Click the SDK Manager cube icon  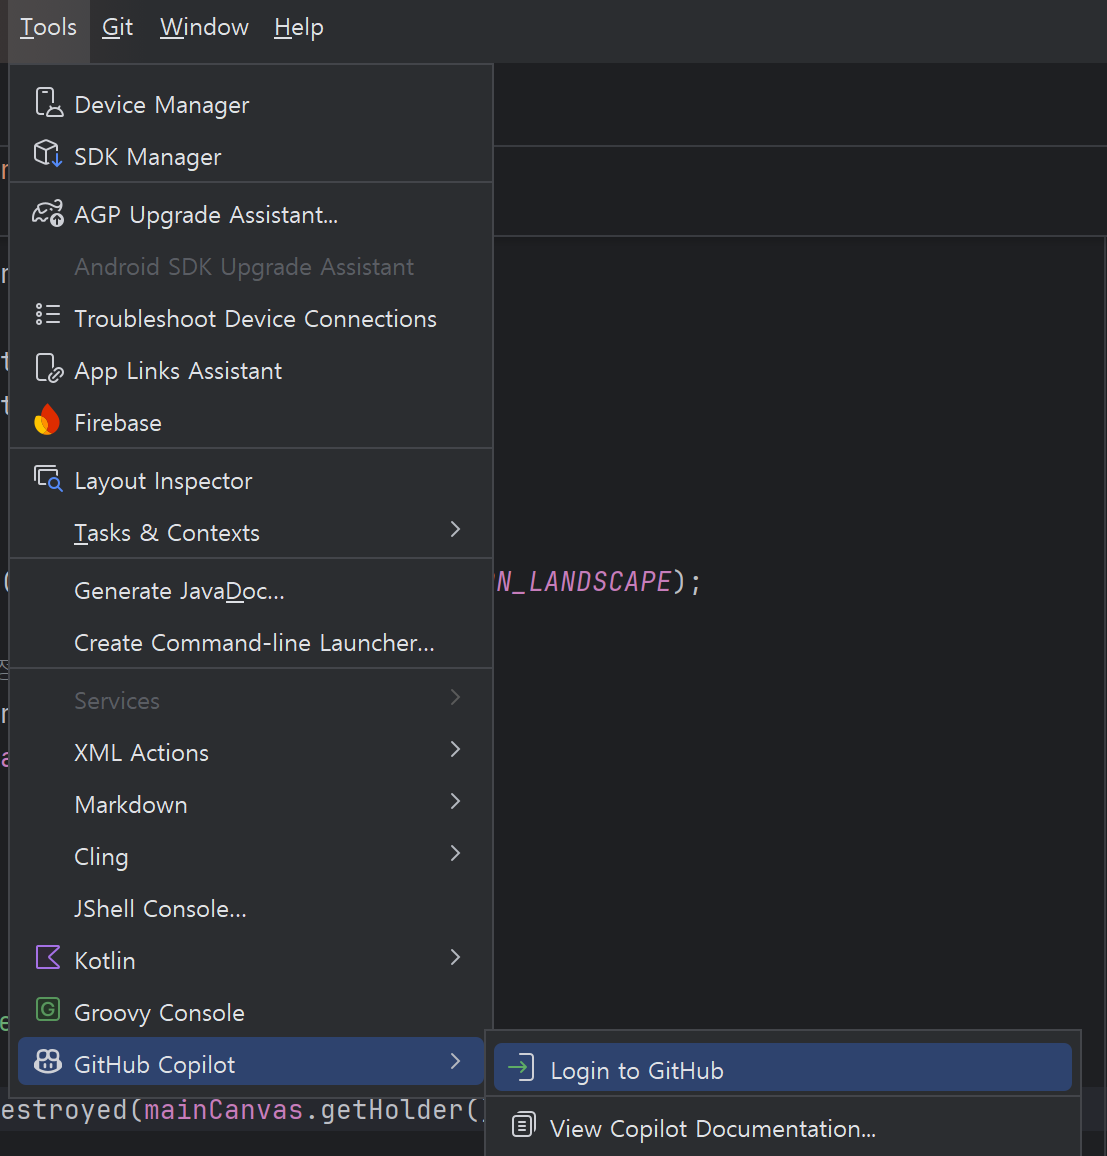tap(49, 153)
